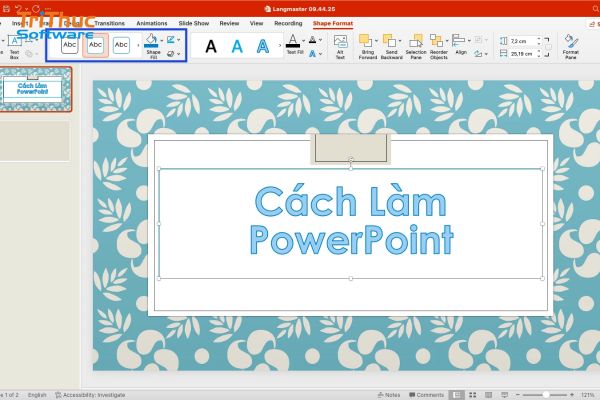
Task: Open the Shape Fill dropdown arrow
Action: point(161,40)
